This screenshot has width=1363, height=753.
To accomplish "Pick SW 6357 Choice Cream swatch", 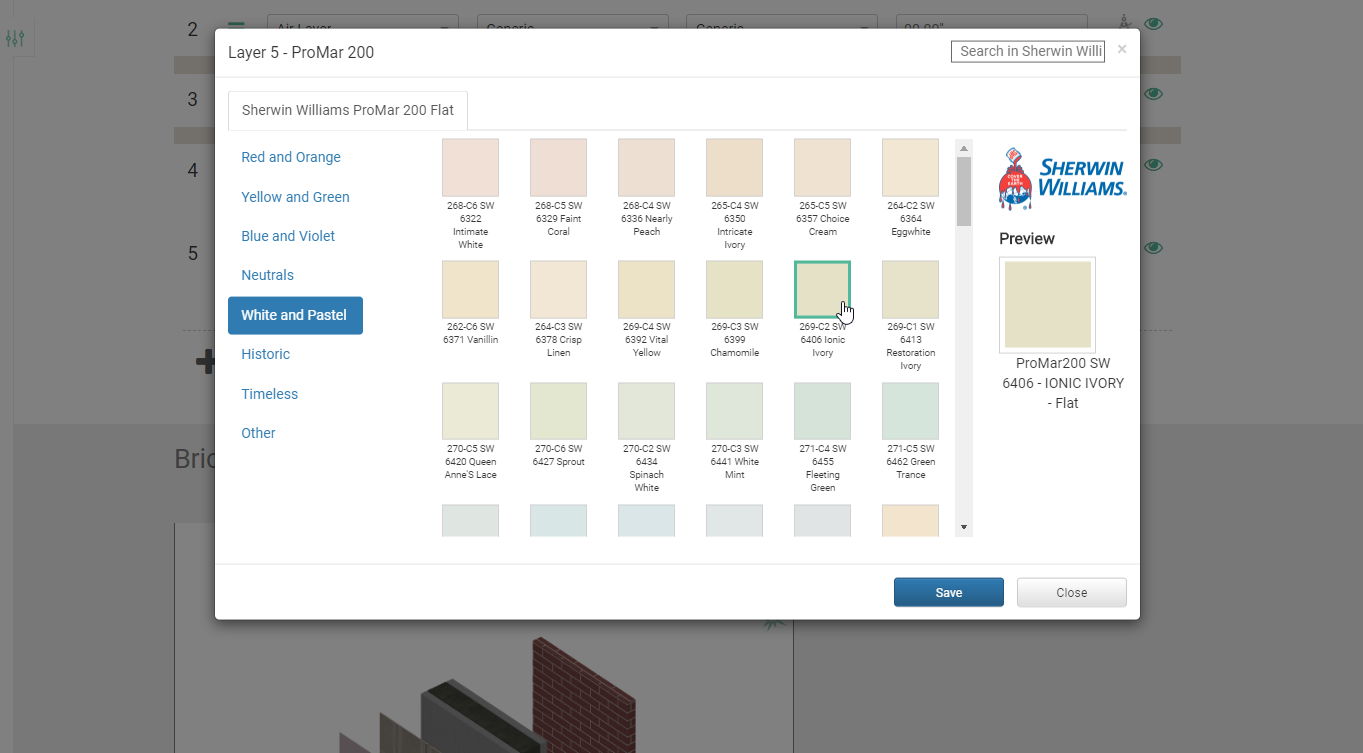I will pyautogui.click(x=822, y=167).
